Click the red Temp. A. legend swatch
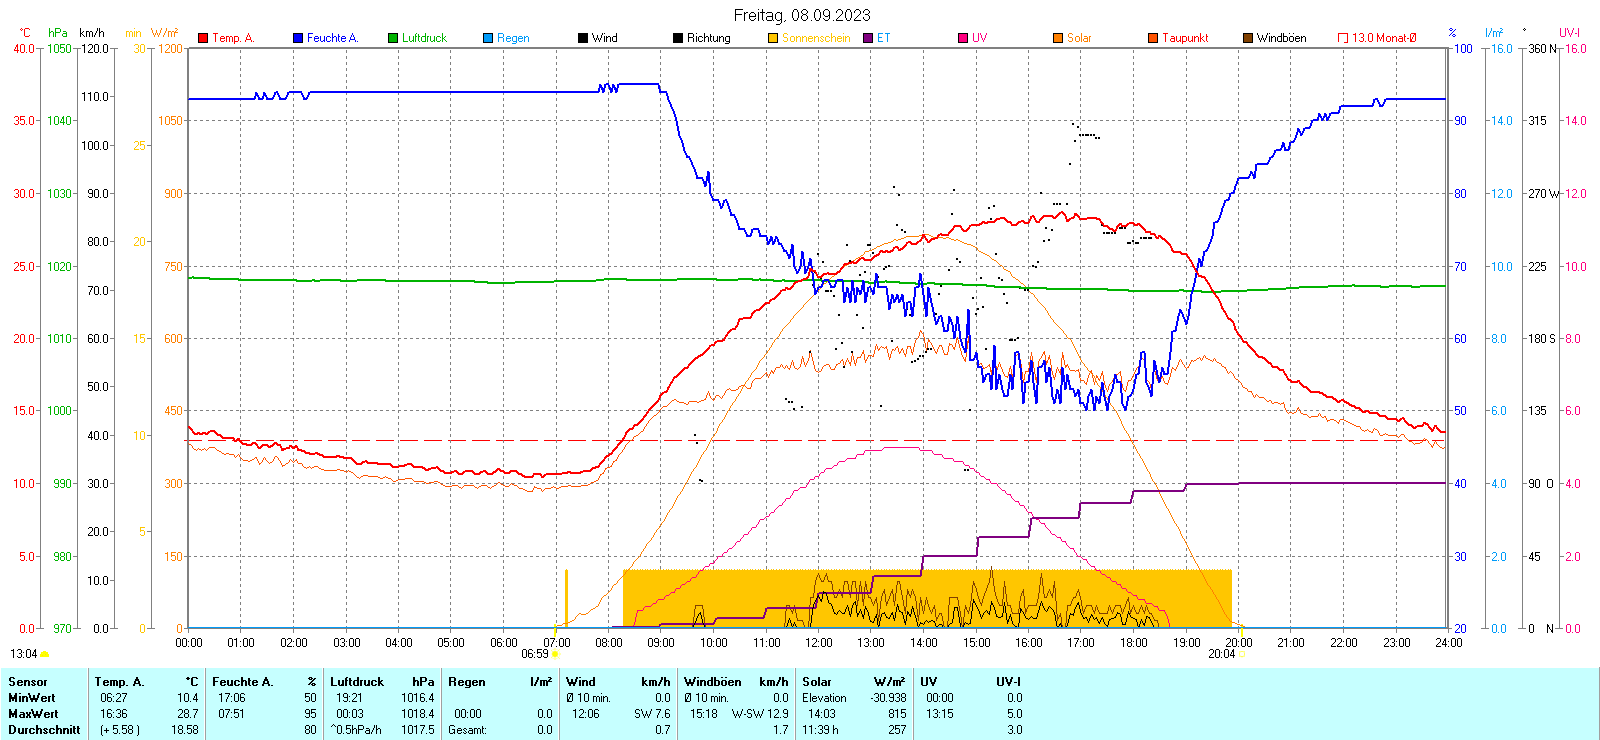Screen dimensions: 1600x740 pos(203,38)
